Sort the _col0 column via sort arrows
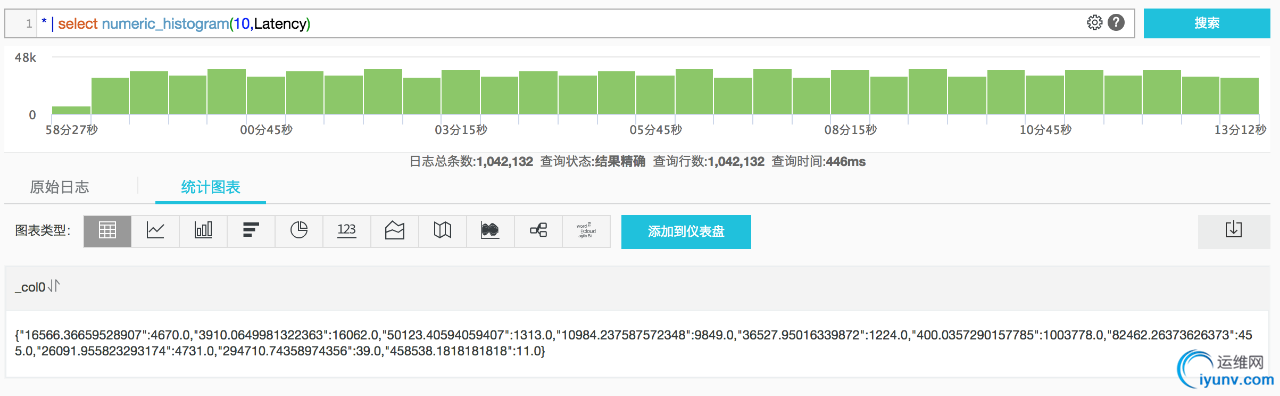This screenshot has width=1280, height=396. [55, 287]
